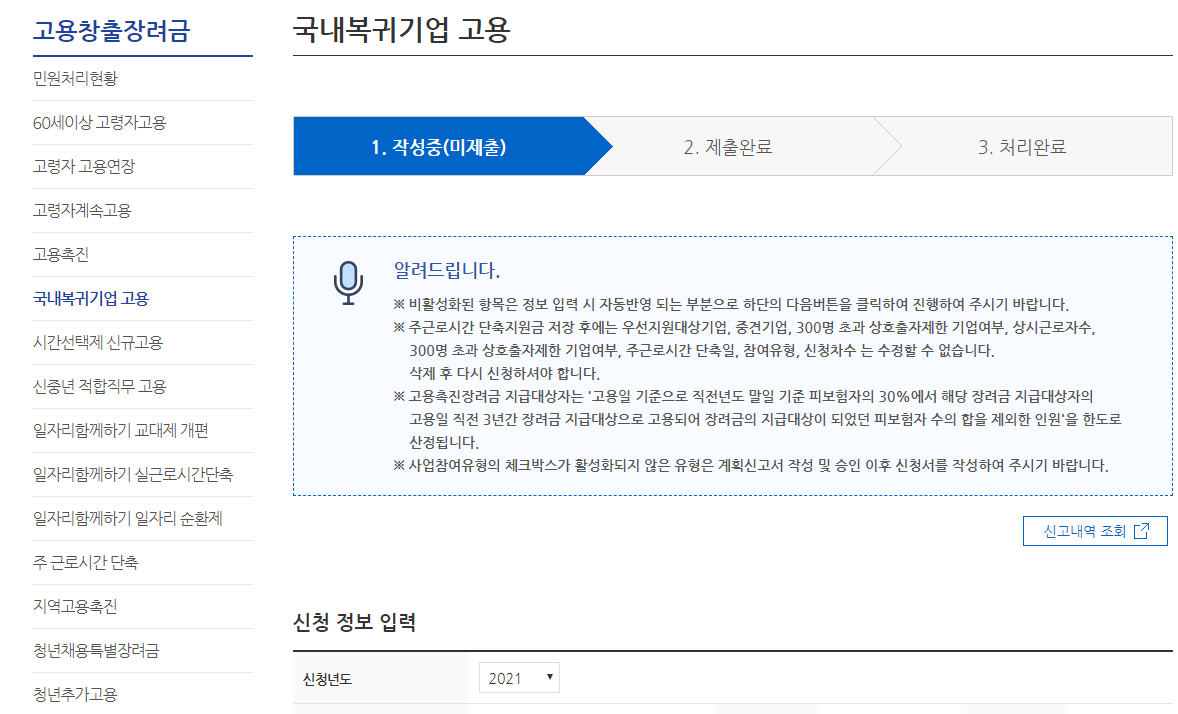
Task: Click the 국내복귀기업 고용 page title
Action: pyautogui.click(x=401, y=30)
